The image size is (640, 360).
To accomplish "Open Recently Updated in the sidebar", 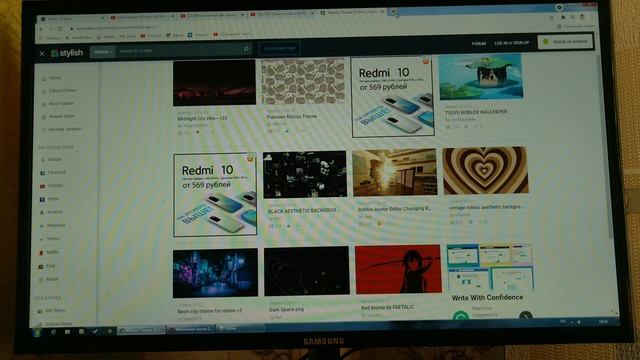I will [x=61, y=129].
